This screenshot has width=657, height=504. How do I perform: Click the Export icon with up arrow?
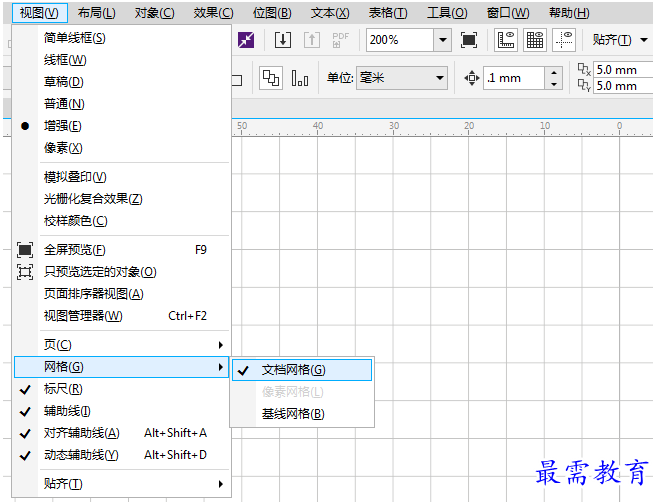312,40
